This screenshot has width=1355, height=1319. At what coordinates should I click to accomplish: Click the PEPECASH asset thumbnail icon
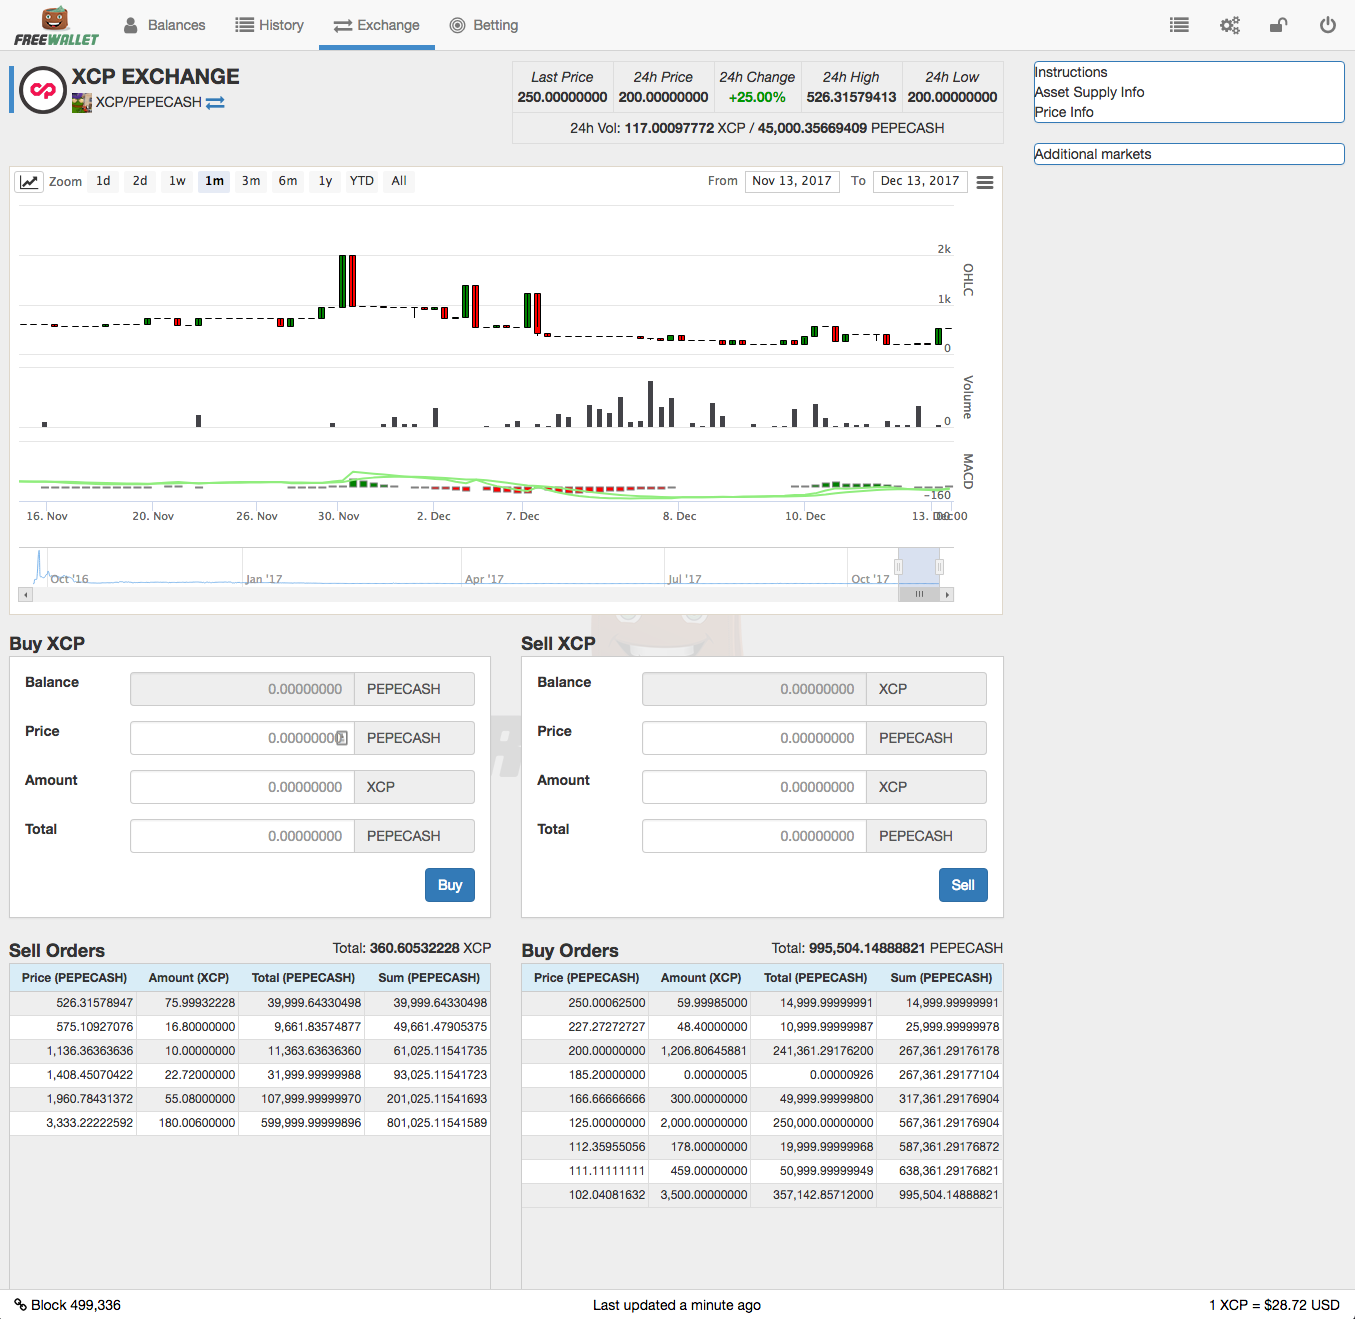click(82, 102)
